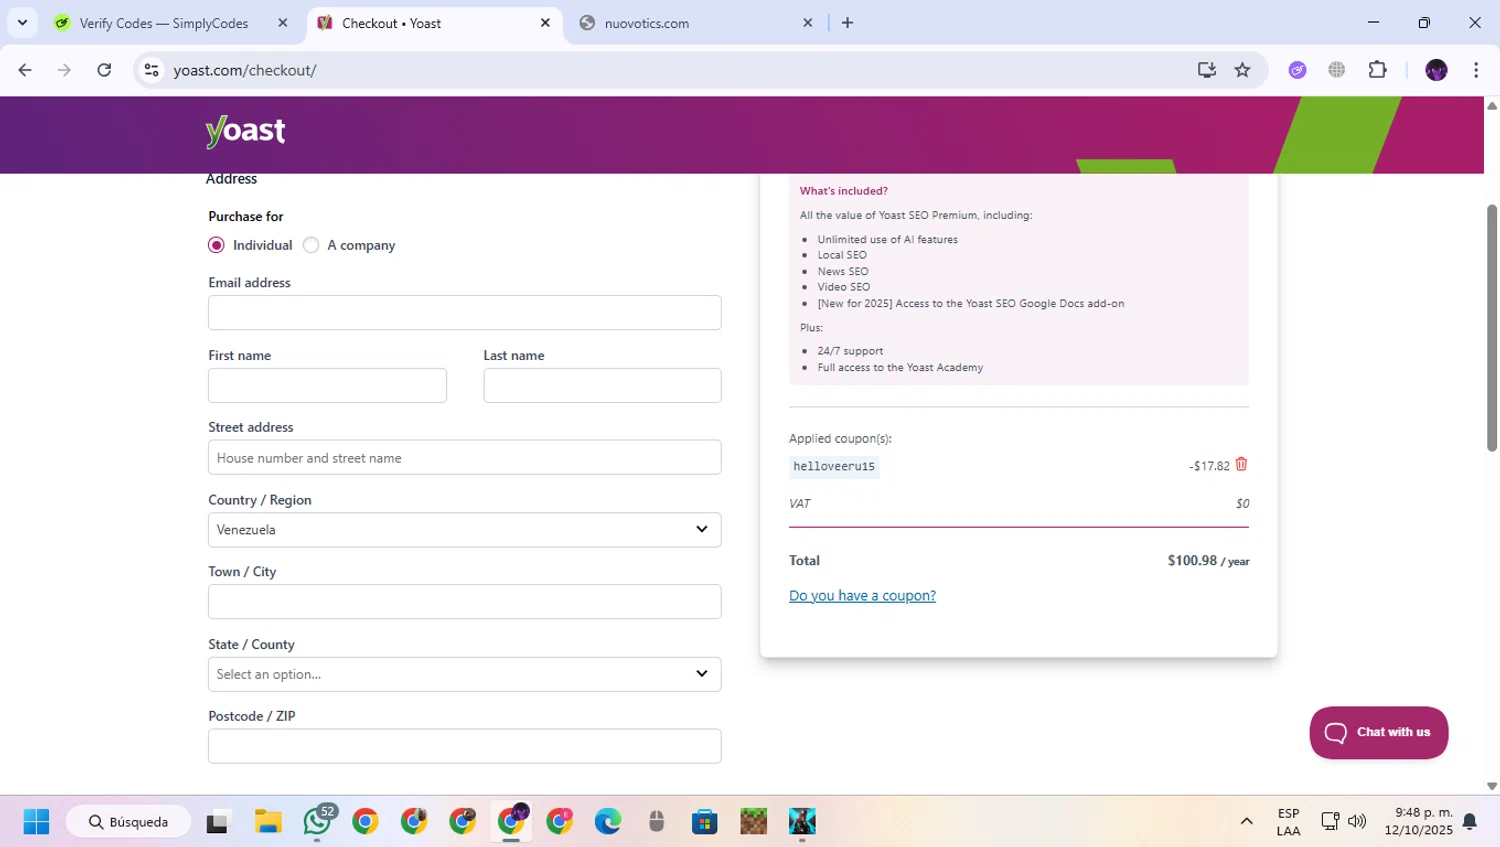1500x847 pixels.
Task: Switch to the Checkout • Yoast tab
Action: click(x=433, y=23)
